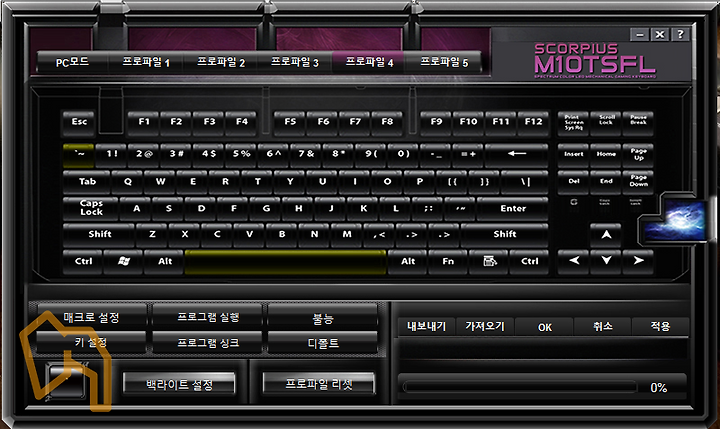This screenshot has height=429, width=720.
Task: Select the Print Screen Sys Rq key
Action: pos(574,123)
